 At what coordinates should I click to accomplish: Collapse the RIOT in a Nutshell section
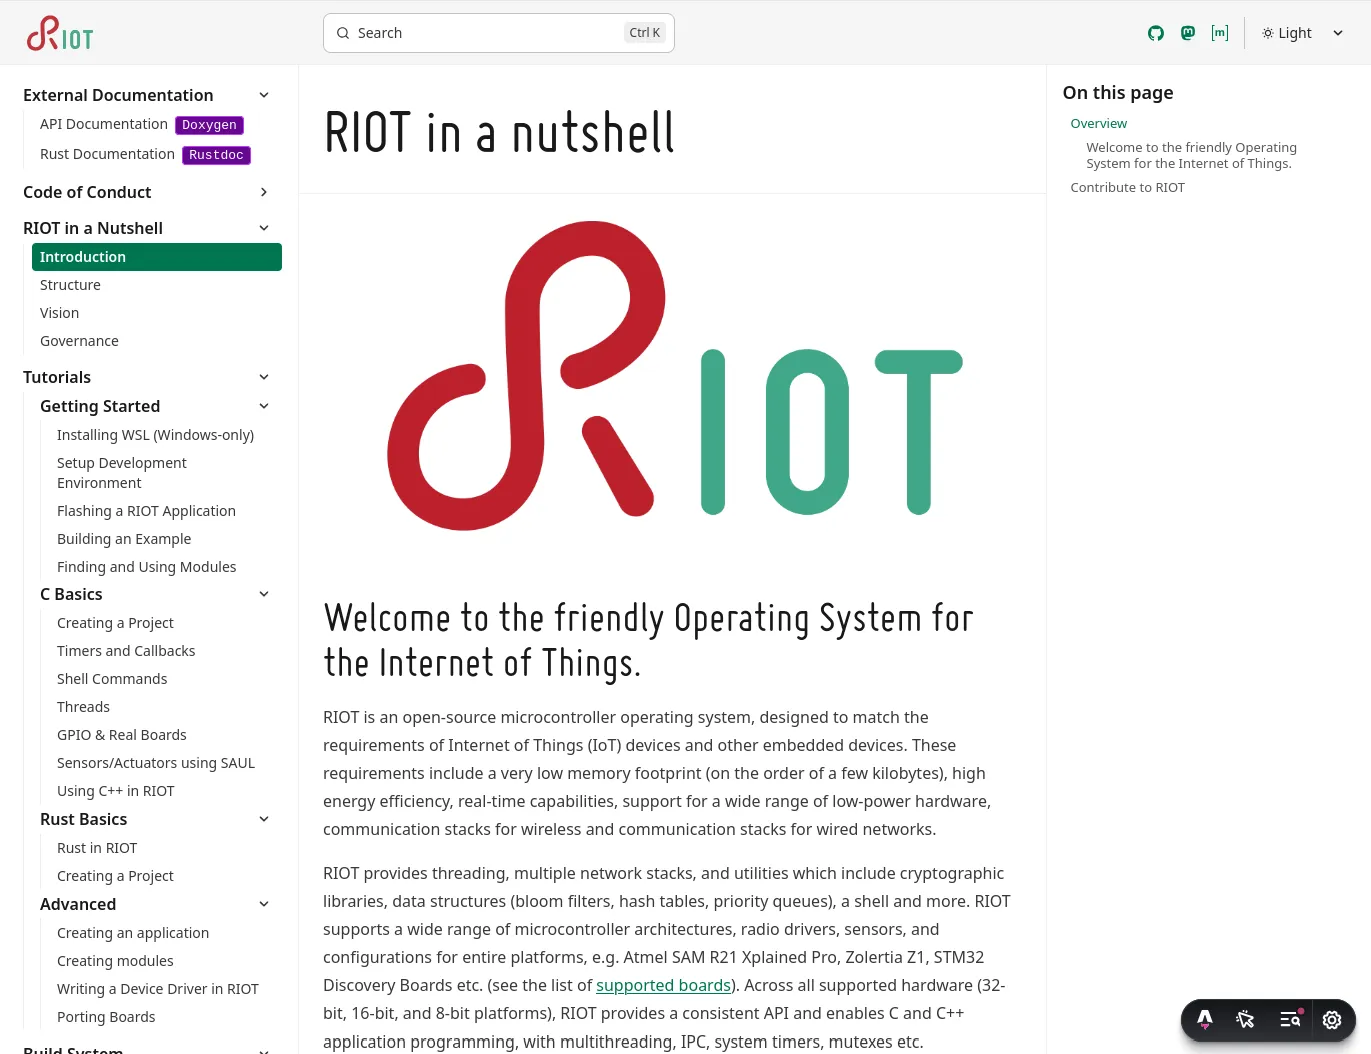pos(264,228)
